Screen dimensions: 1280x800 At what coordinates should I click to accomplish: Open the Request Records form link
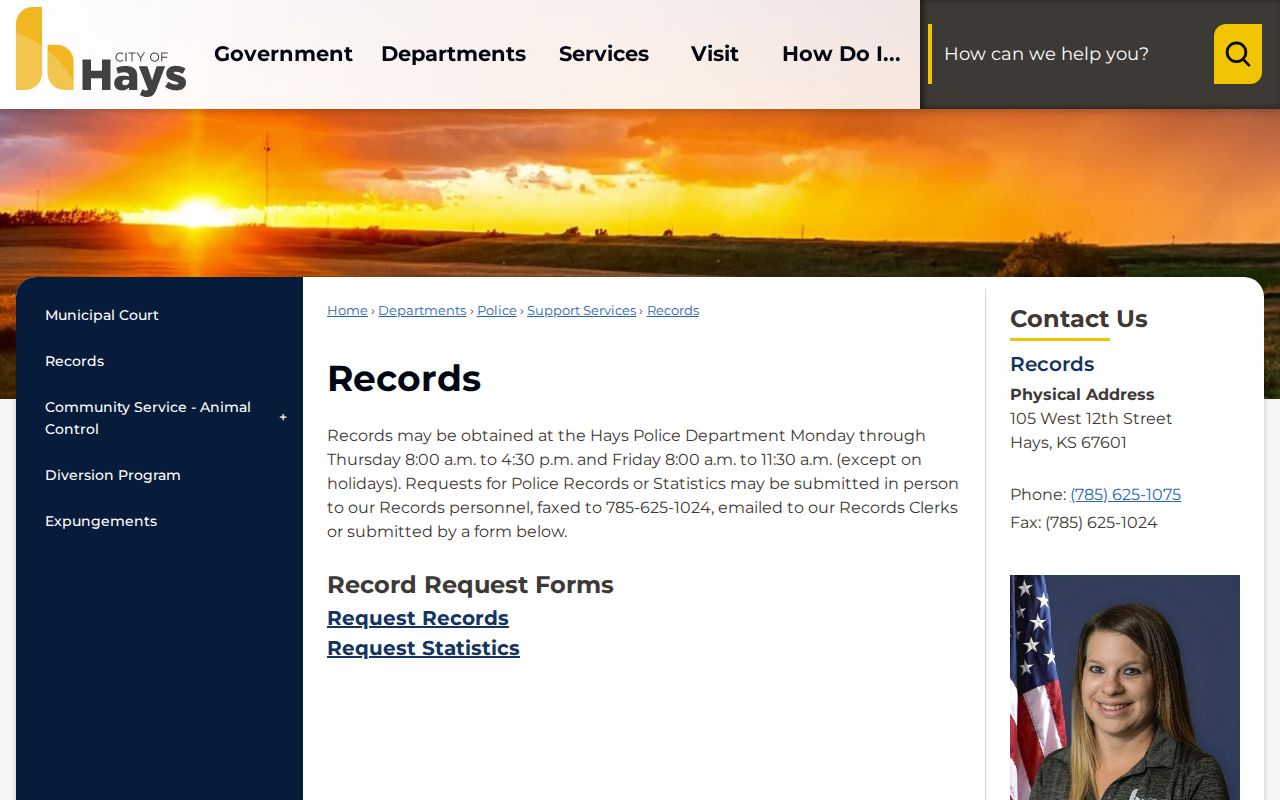[418, 618]
